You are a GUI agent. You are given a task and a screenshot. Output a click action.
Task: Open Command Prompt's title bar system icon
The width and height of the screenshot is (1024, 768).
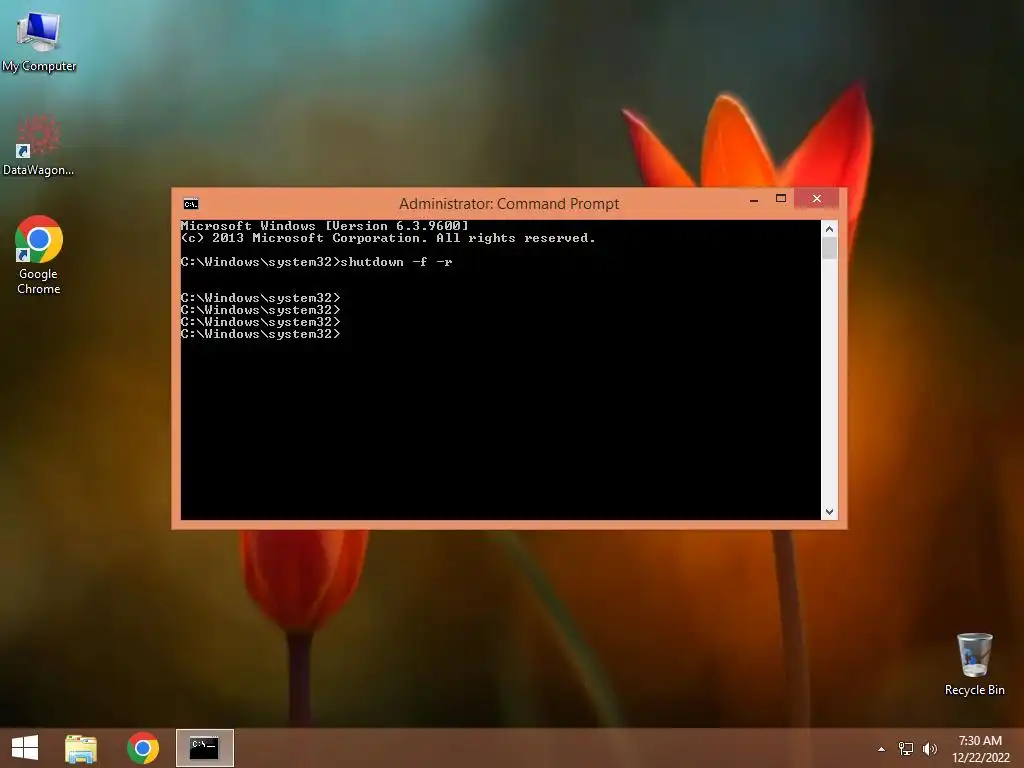click(x=191, y=204)
